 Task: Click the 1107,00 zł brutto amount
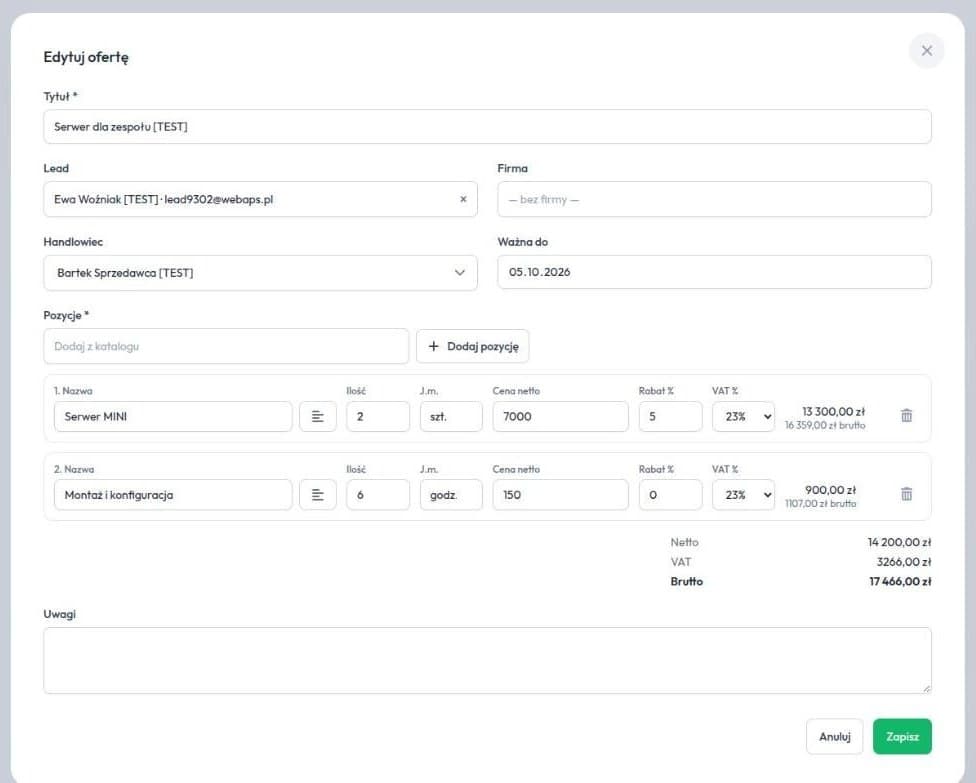tap(820, 504)
